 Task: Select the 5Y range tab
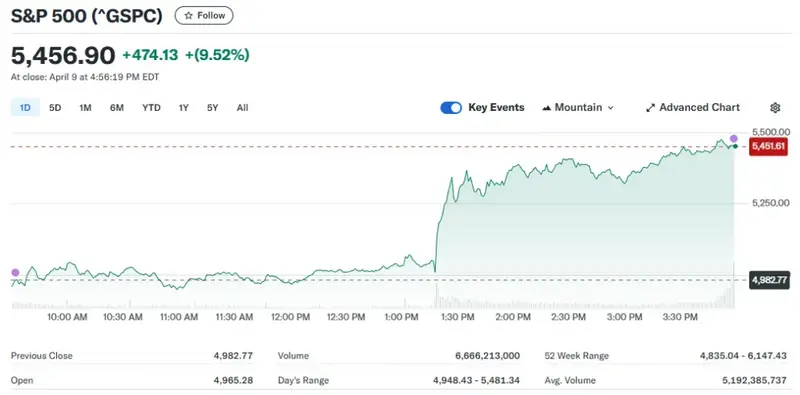click(x=213, y=108)
